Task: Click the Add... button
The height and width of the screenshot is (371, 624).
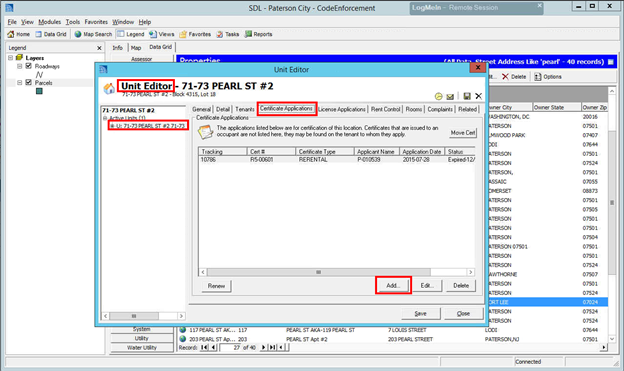Action: click(393, 285)
